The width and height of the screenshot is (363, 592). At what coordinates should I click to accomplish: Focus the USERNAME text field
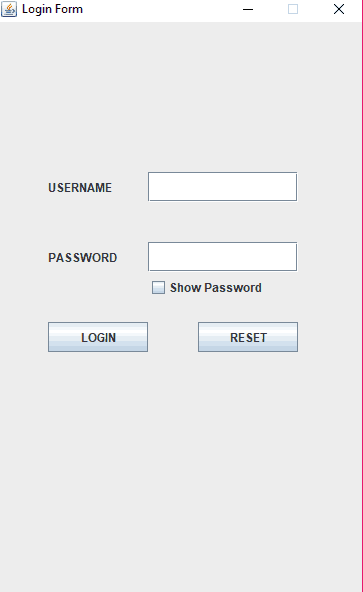click(x=222, y=187)
